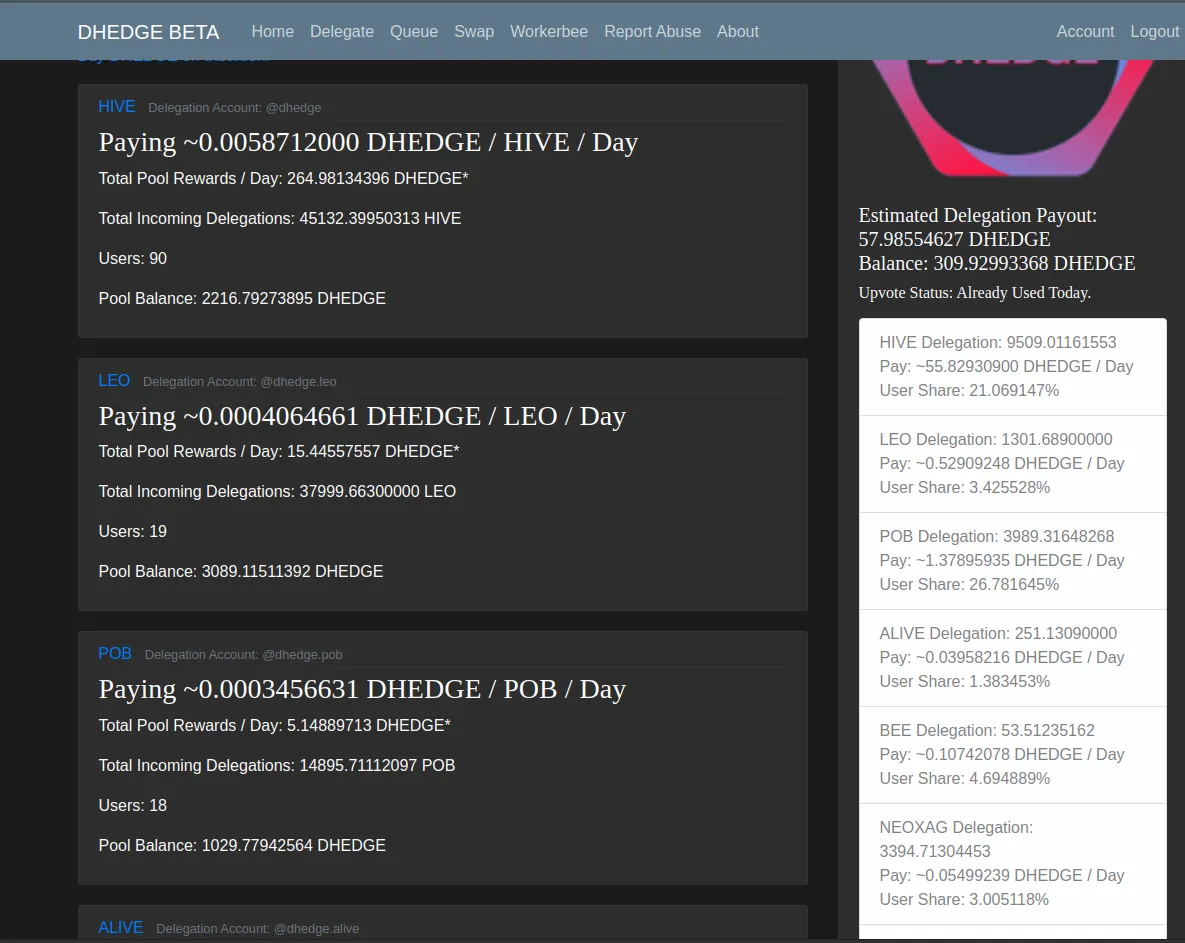Click 'Users: 19' in LEO card
Viewport: 1185px width, 943px height.
(132, 531)
